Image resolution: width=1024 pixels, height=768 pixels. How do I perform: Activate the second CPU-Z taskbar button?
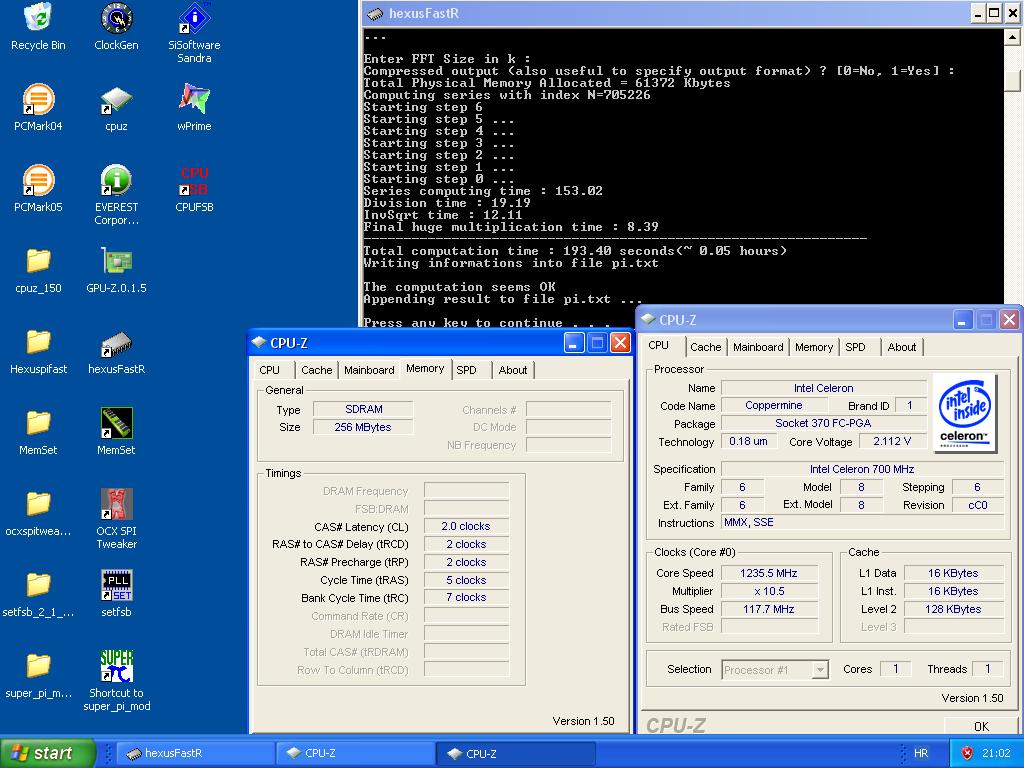(x=516, y=753)
